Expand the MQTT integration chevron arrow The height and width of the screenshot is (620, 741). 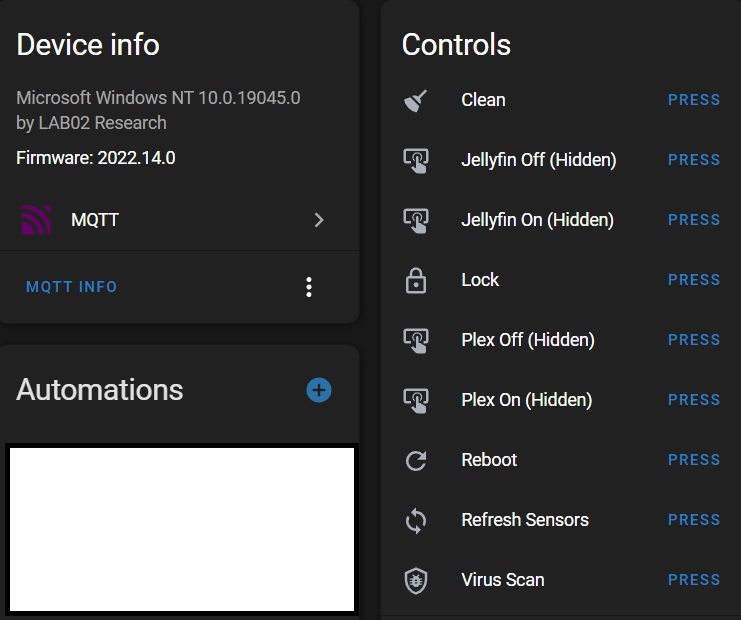(319, 220)
